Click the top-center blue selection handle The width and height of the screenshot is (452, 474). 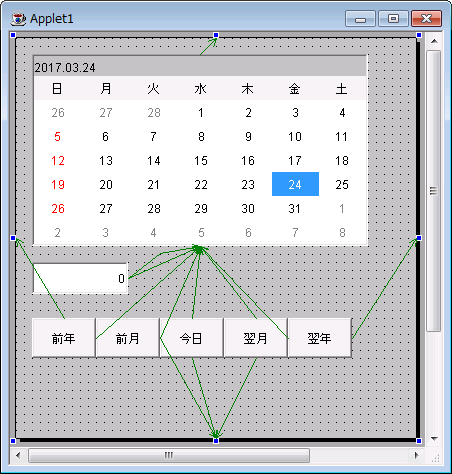[x=216, y=35]
